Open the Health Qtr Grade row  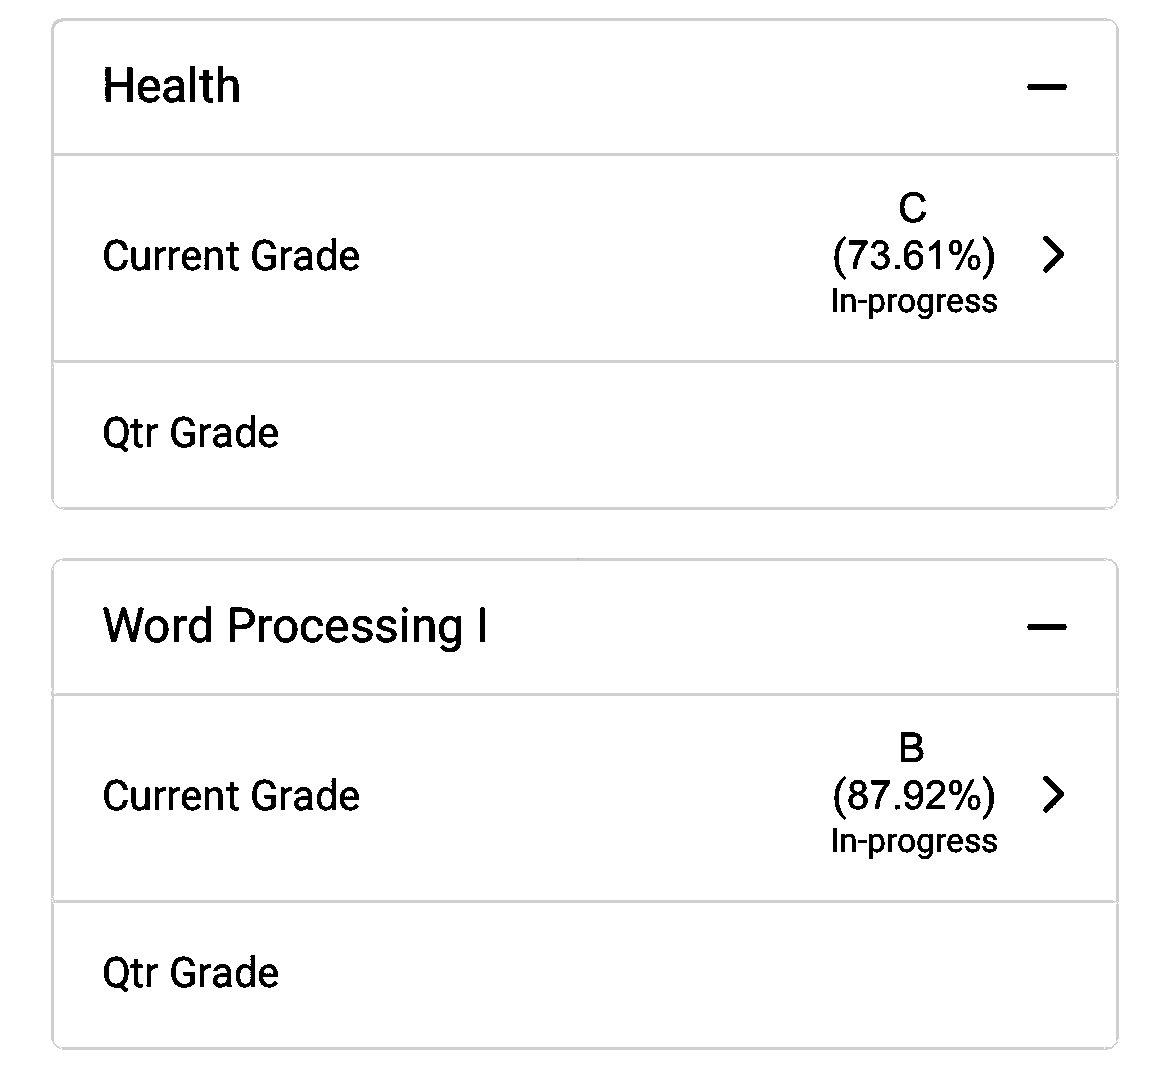coord(191,433)
